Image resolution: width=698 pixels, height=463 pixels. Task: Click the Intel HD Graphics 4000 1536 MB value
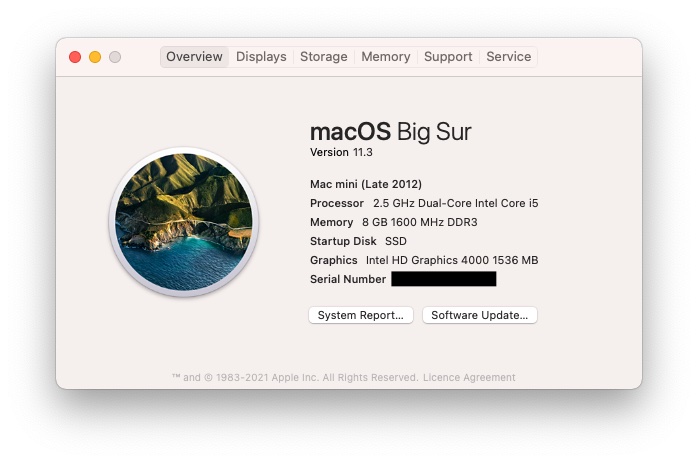click(452, 260)
